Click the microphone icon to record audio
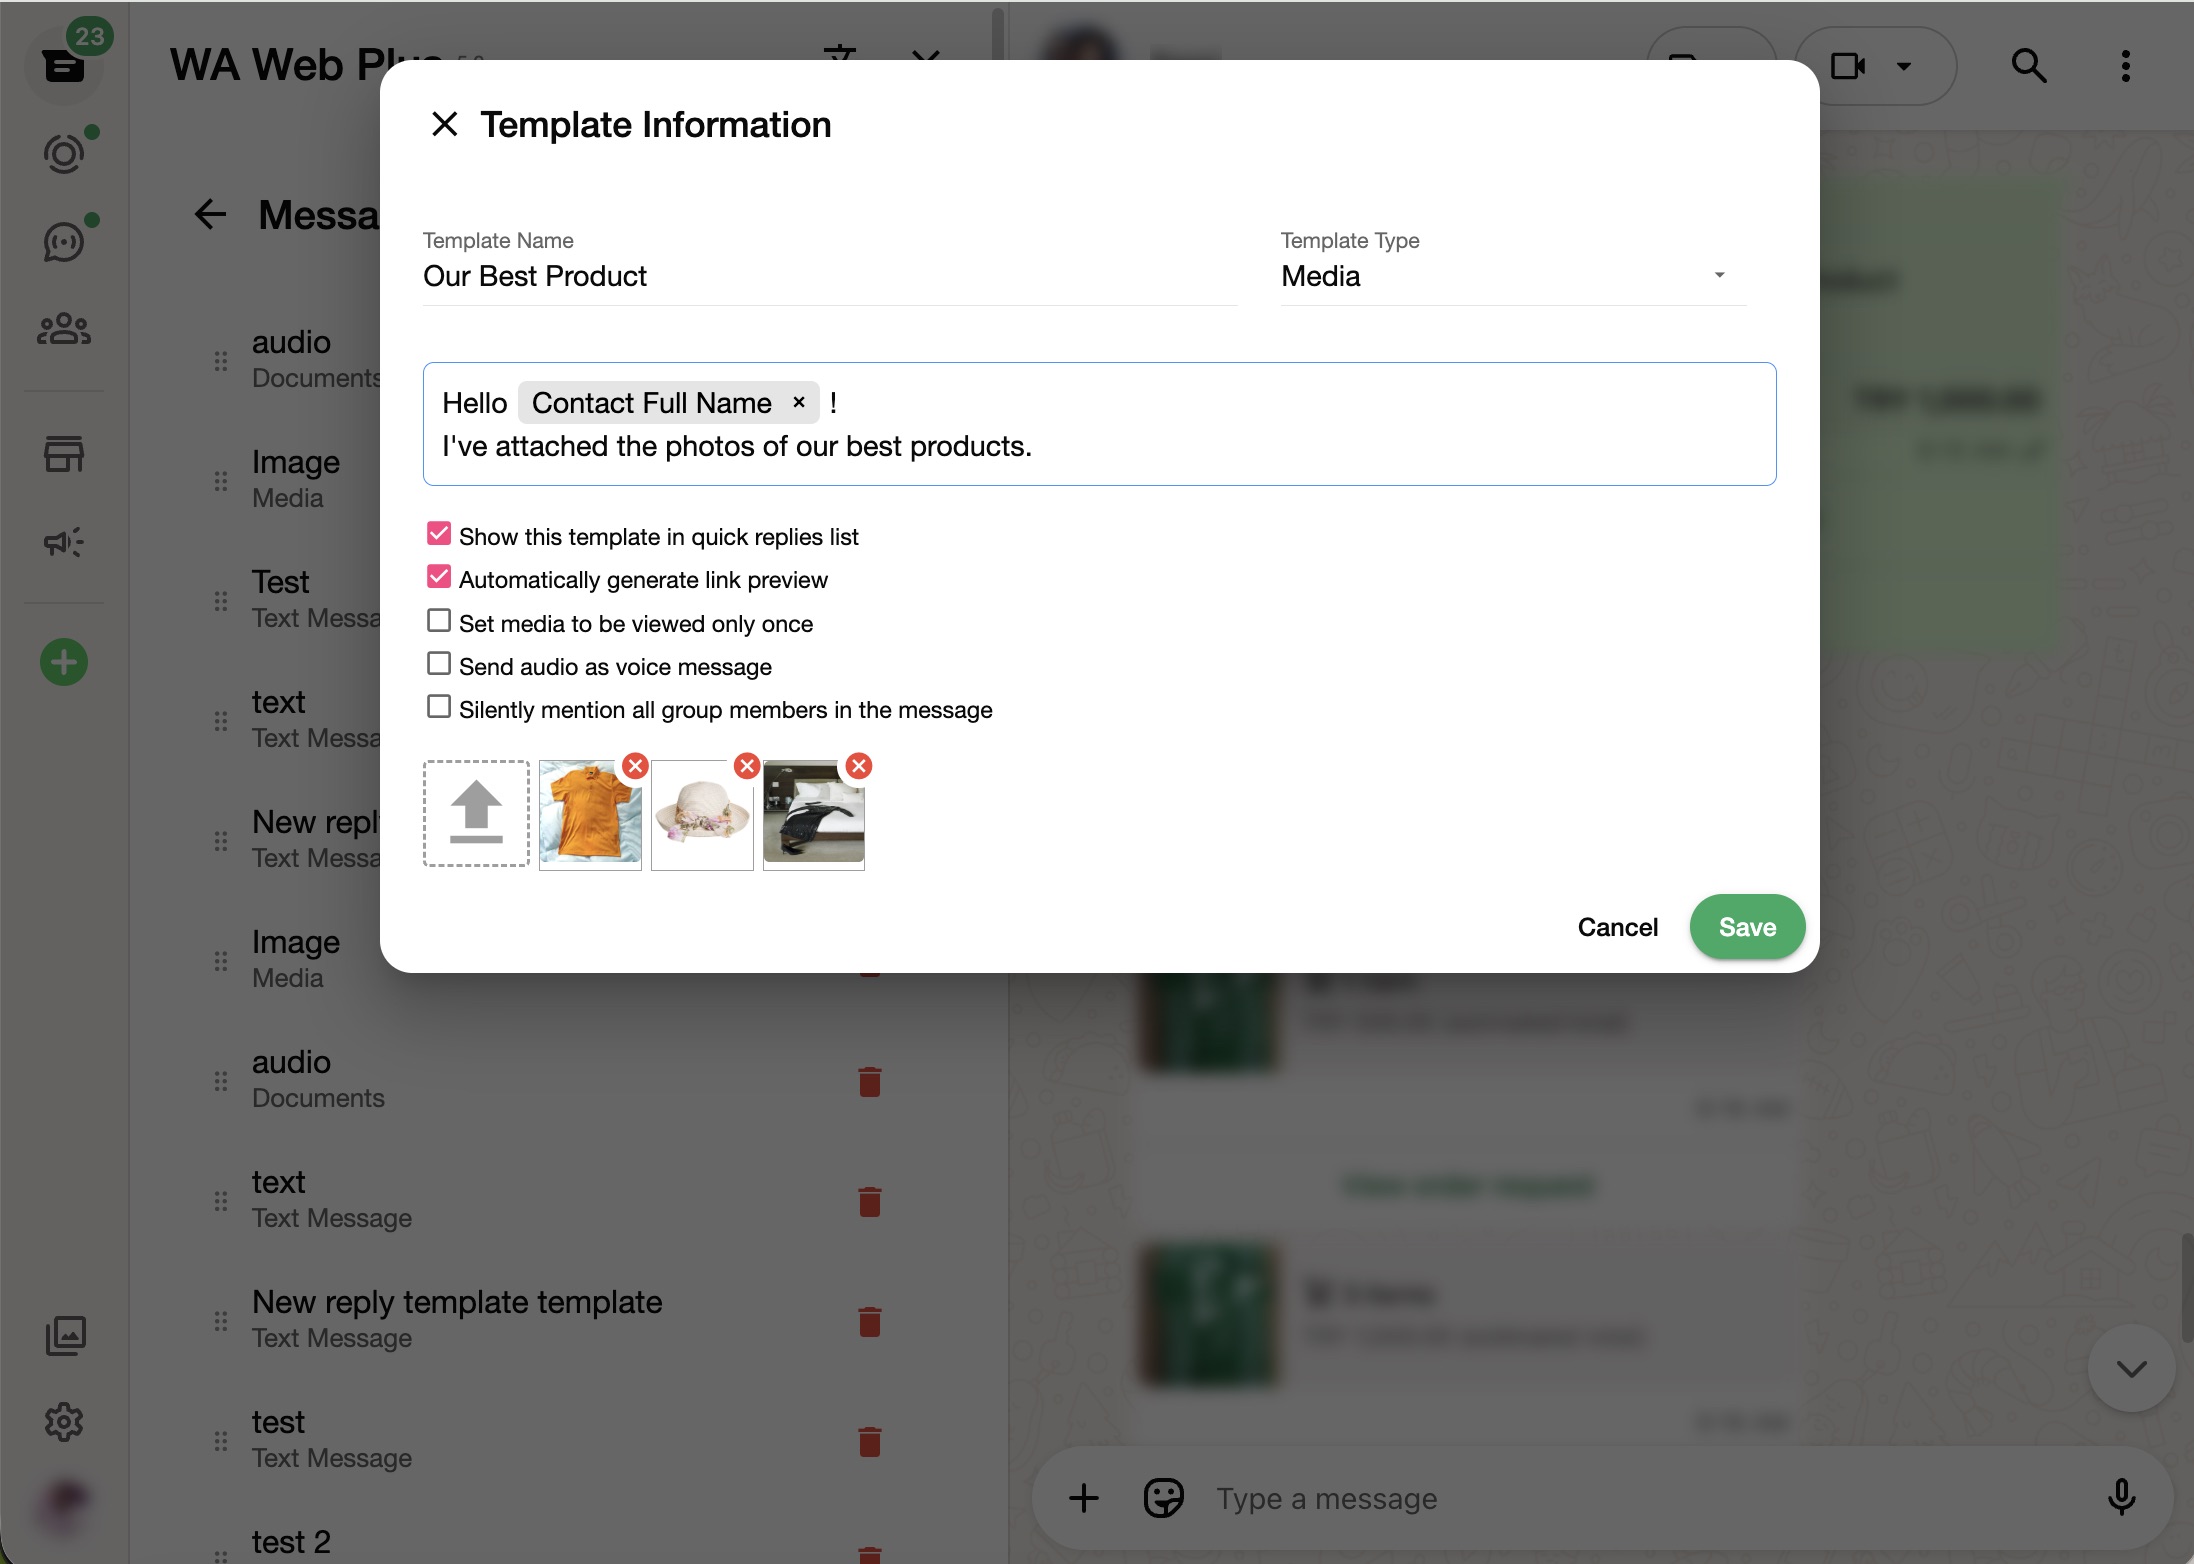The width and height of the screenshot is (2194, 1564). tap(2122, 1497)
